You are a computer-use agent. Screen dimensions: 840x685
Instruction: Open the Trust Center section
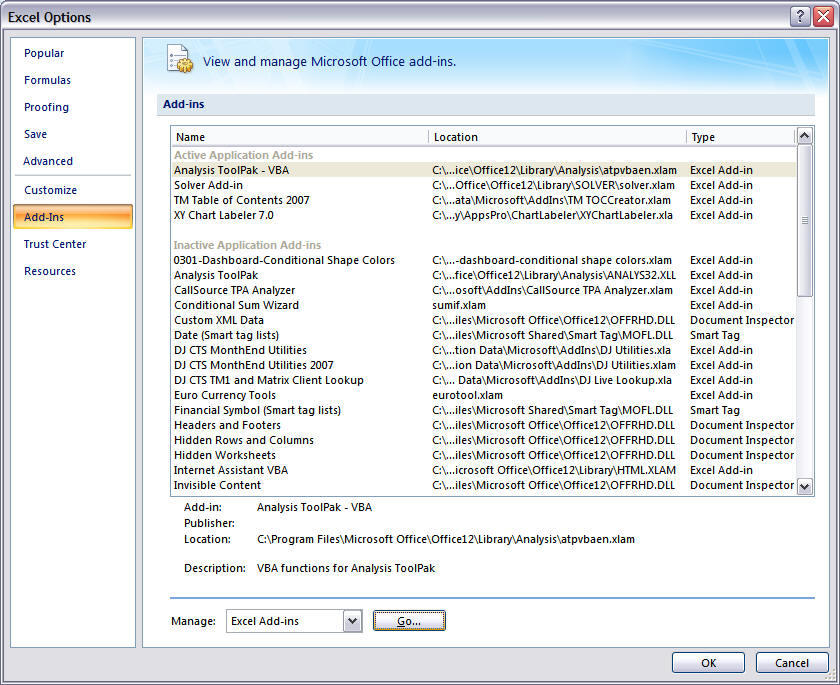[55, 244]
